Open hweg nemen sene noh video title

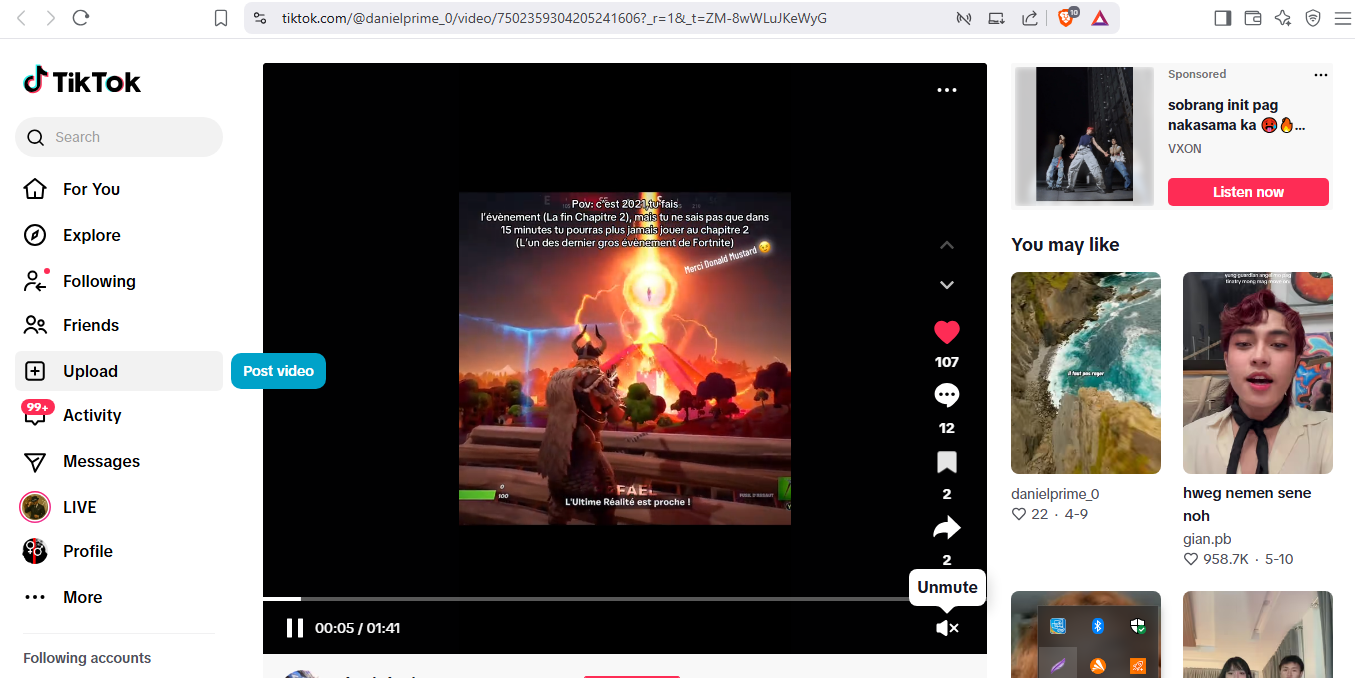point(1247,504)
